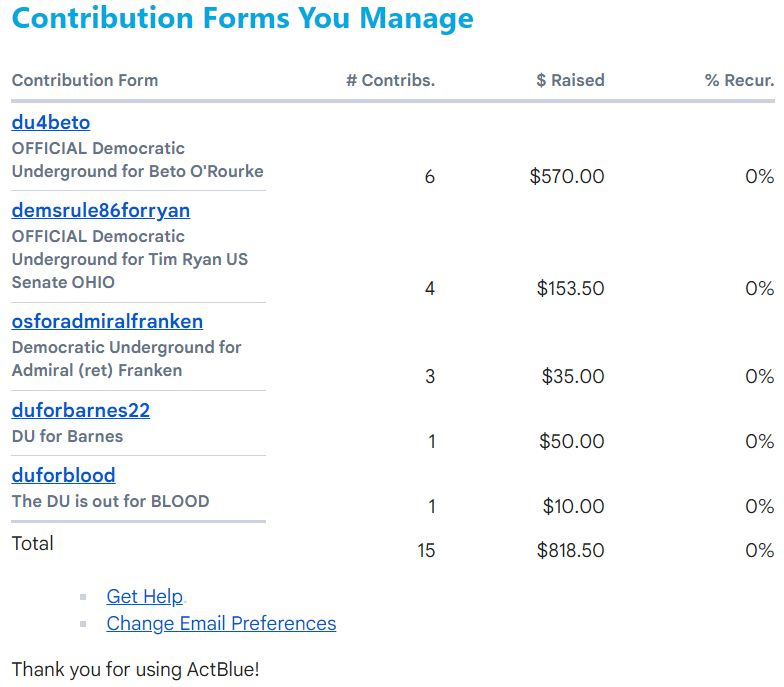Click the total contributions count of 15
Image resolution: width=784 pixels, height=687 pixels.
pos(427,551)
